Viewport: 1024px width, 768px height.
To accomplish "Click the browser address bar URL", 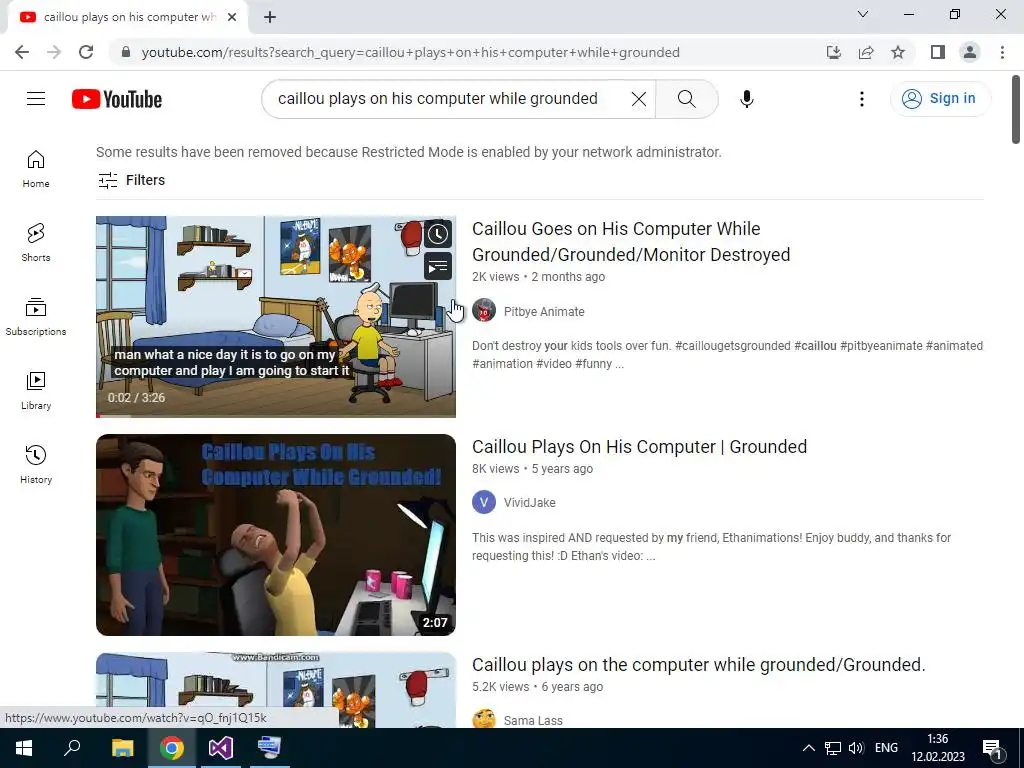I will click(410, 52).
